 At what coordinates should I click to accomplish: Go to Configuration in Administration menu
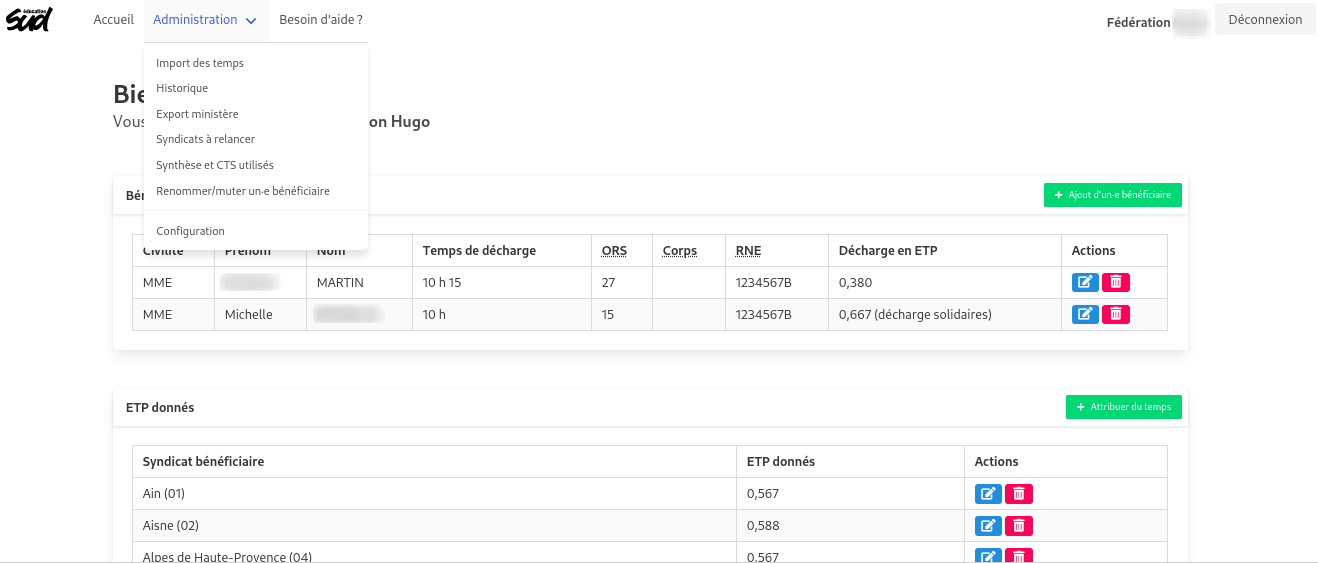click(190, 231)
